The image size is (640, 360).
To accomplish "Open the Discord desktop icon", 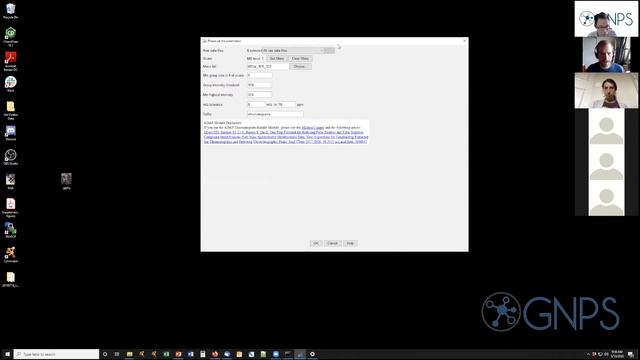I will pos(11,133).
